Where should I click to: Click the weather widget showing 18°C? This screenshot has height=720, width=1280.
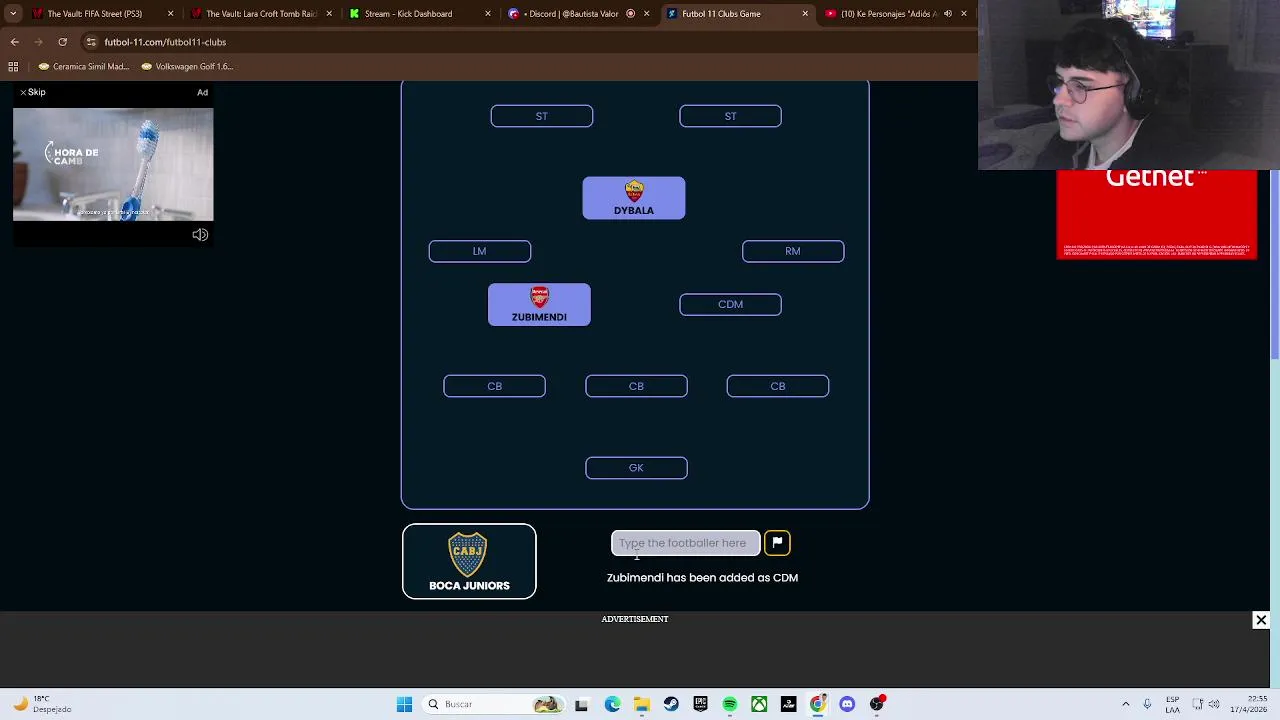[x=40, y=704]
